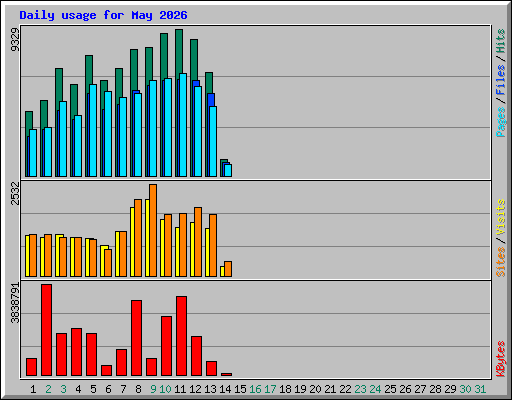512x400 pixels.
Task: Click day 28 on the date axis
Action: [435, 389]
